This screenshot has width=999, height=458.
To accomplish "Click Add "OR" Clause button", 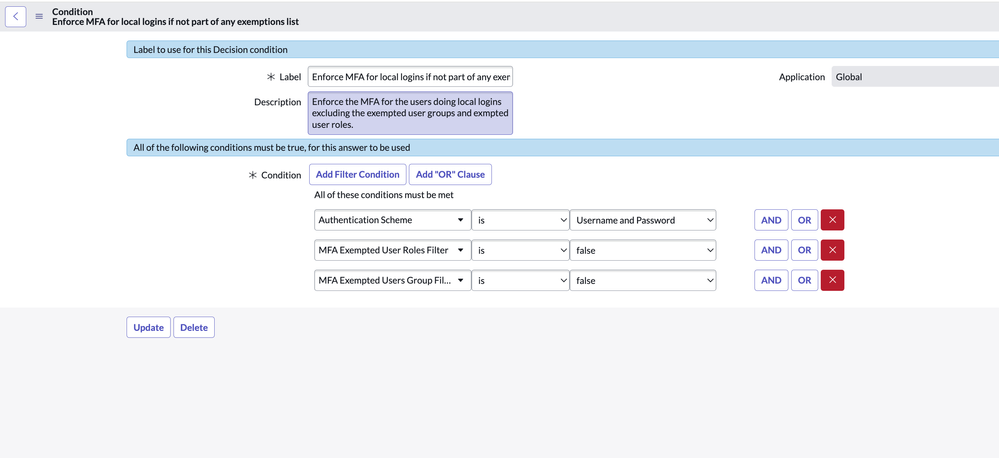I will point(450,175).
